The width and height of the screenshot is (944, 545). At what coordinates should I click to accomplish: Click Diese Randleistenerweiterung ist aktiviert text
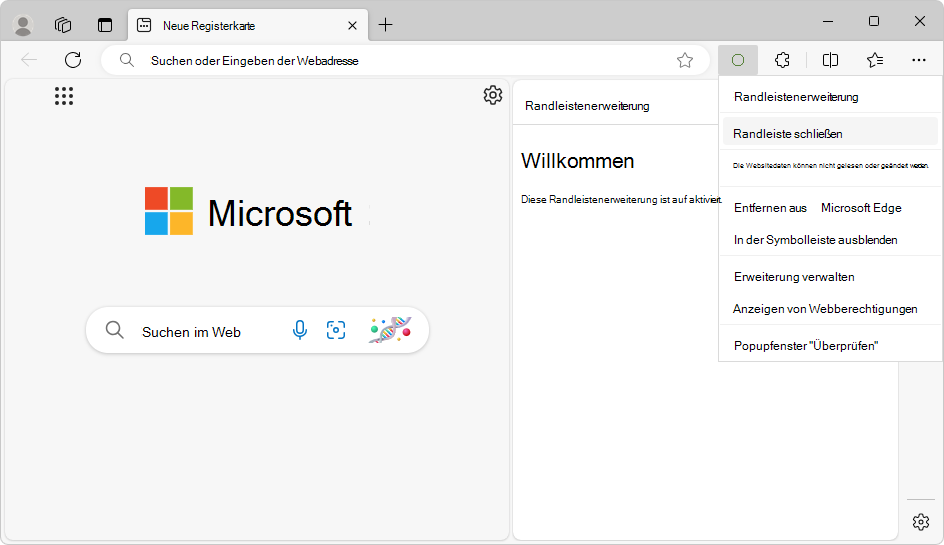click(621, 199)
